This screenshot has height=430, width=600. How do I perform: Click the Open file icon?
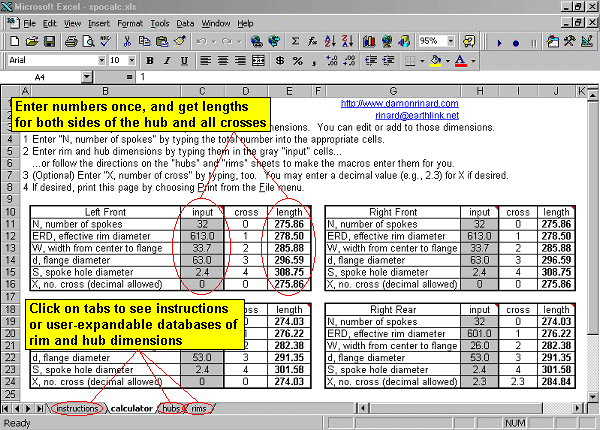pos(32,41)
